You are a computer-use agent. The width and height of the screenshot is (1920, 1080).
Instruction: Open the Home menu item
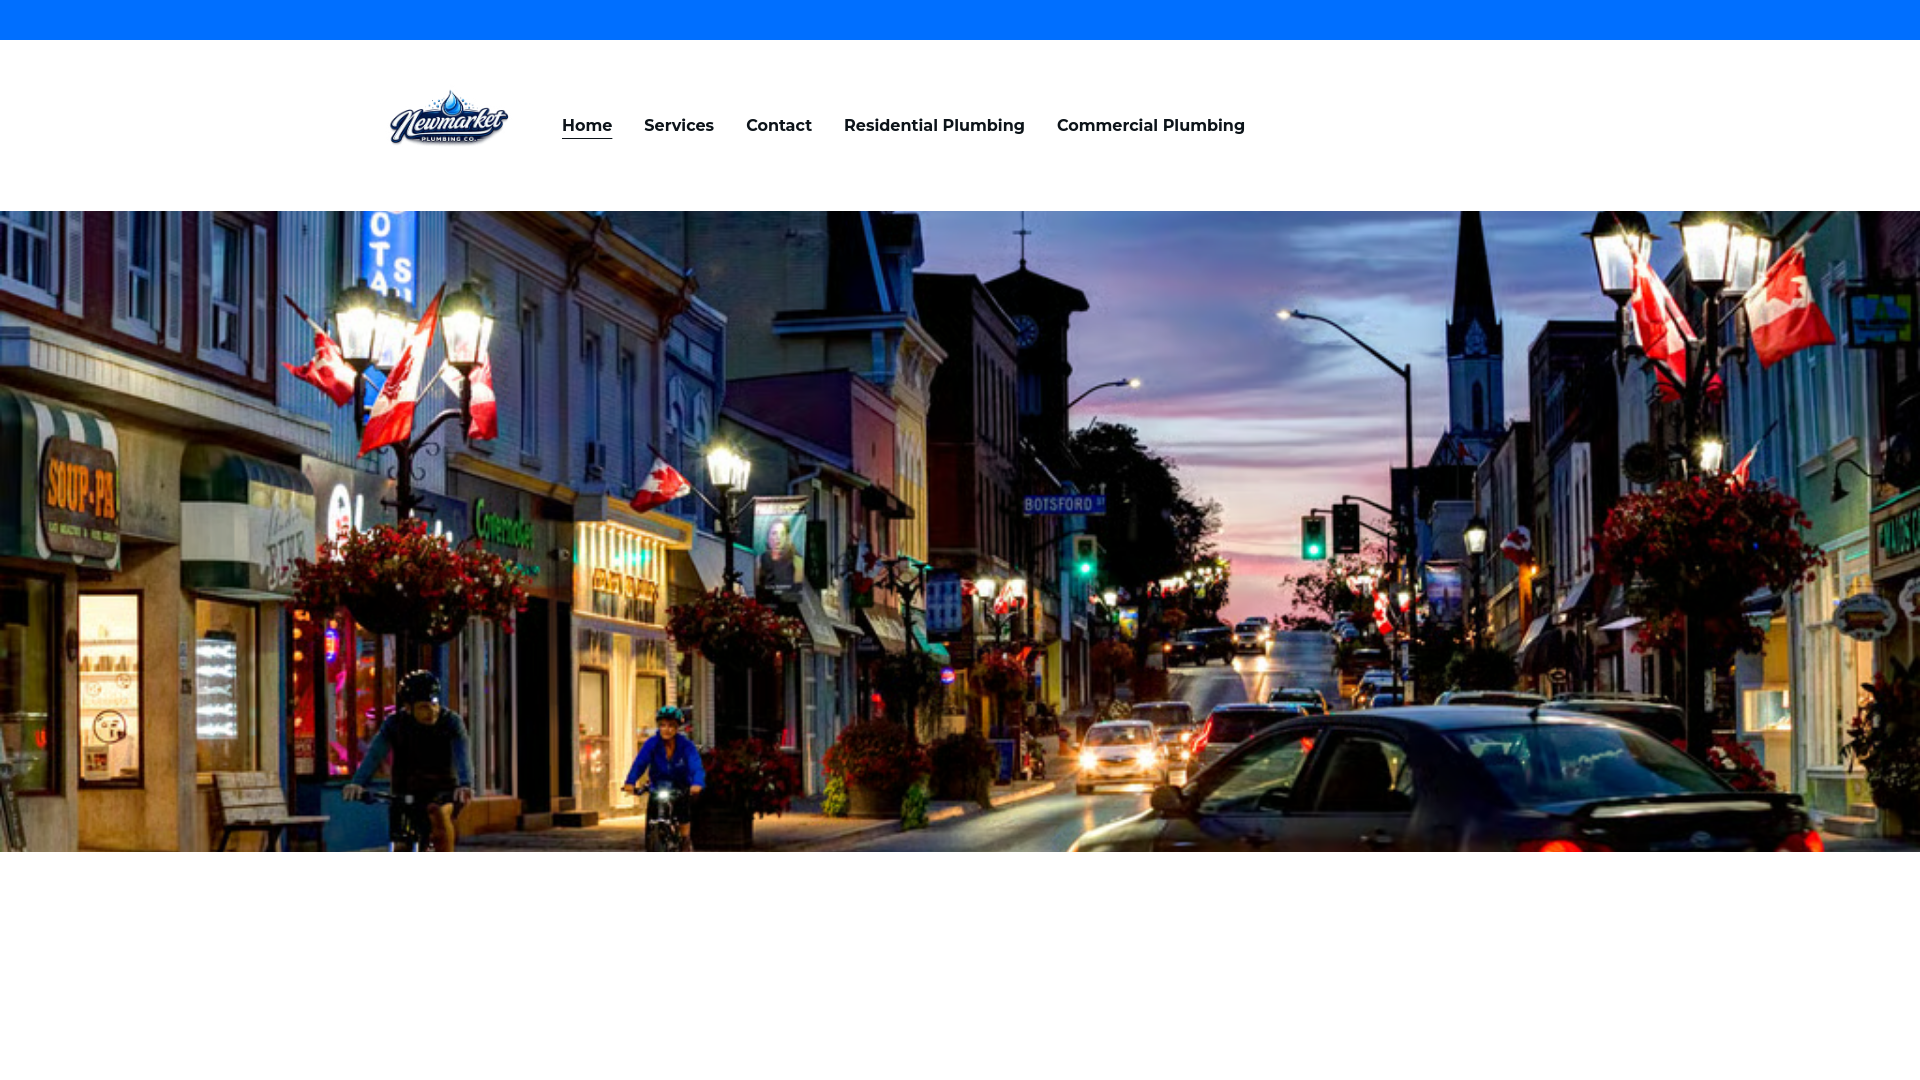point(587,126)
